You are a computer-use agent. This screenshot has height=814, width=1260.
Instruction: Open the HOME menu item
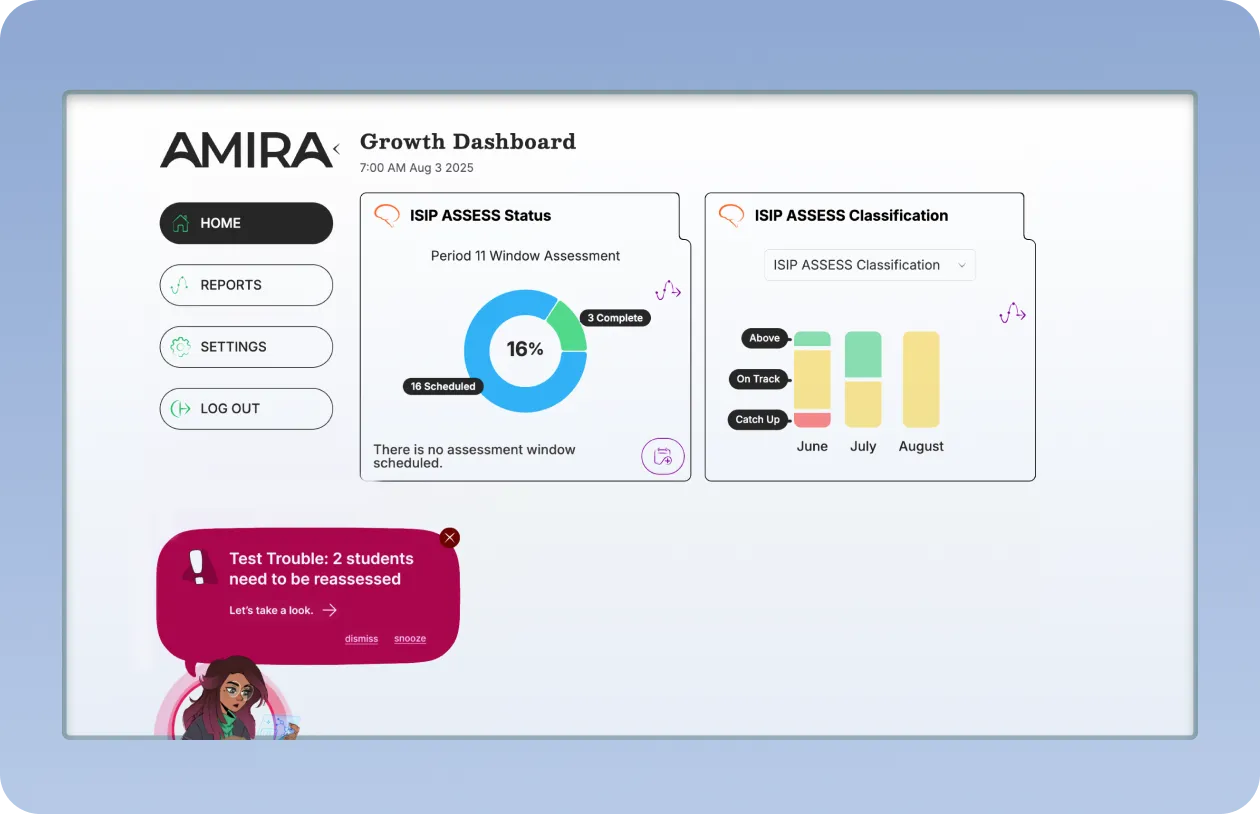pos(246,223)
